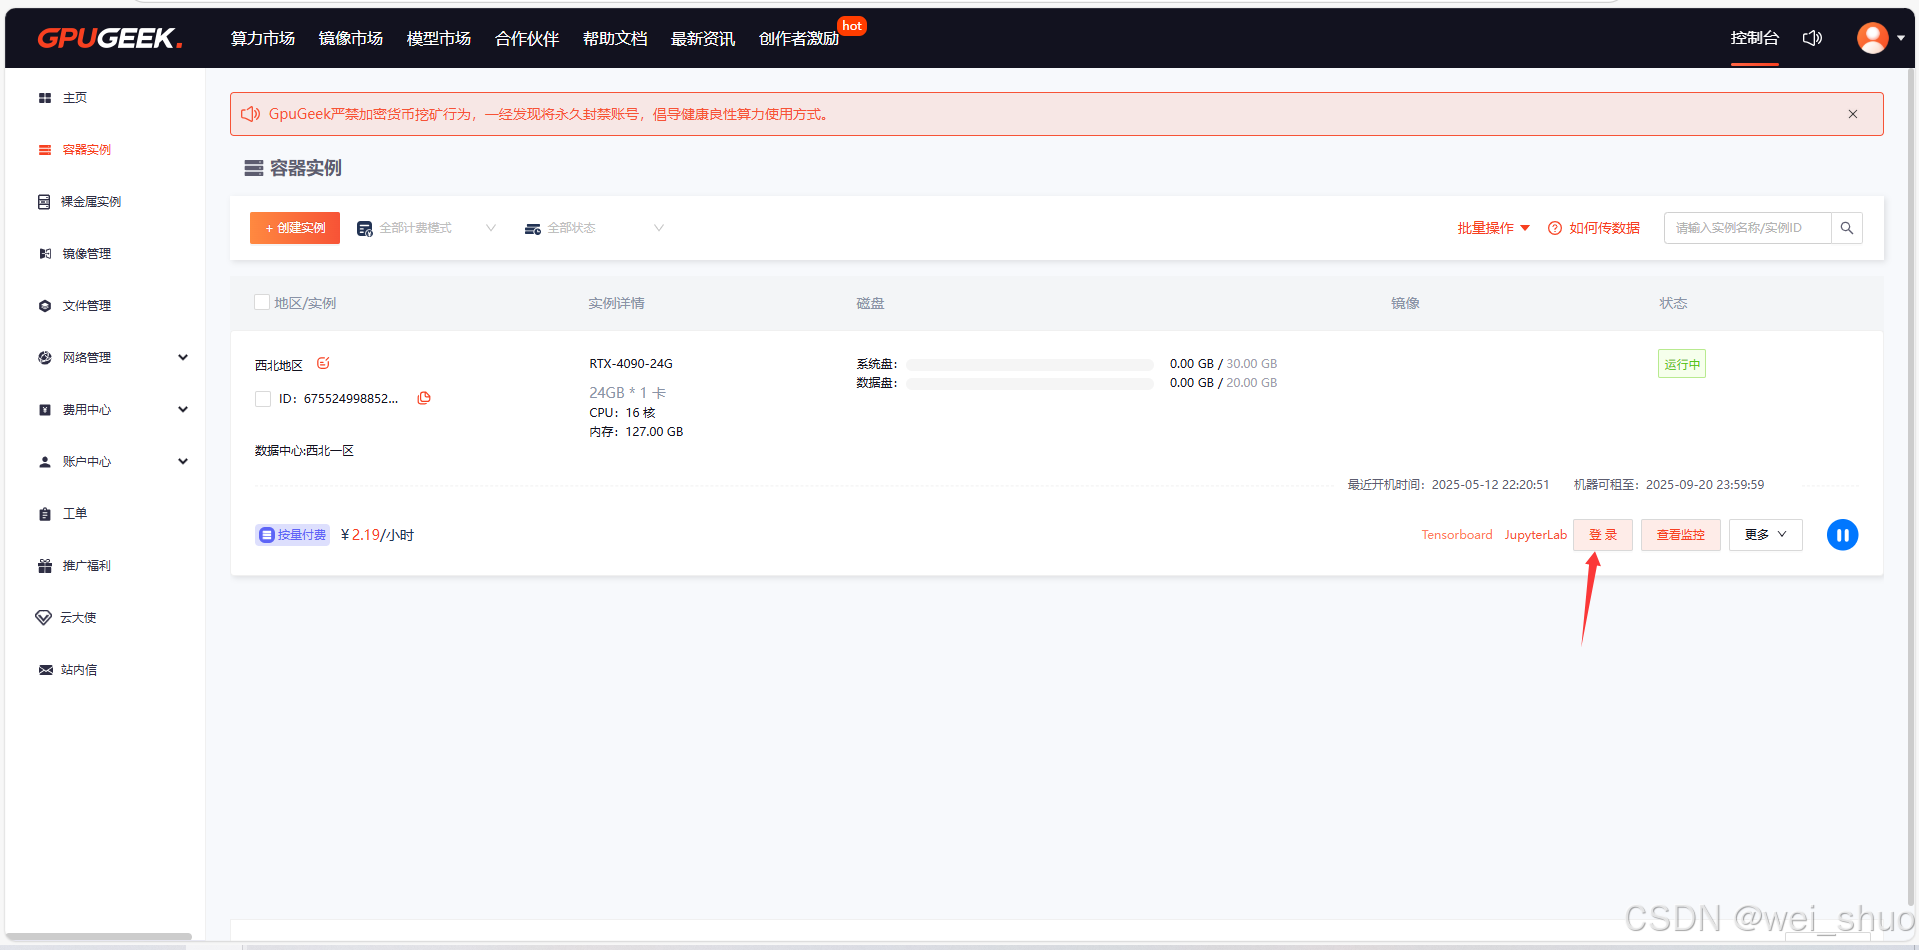The width and height of the screenshot is (1919, 950).
Task: Open the 推广福利 gift icon
Action: [45, 566]
